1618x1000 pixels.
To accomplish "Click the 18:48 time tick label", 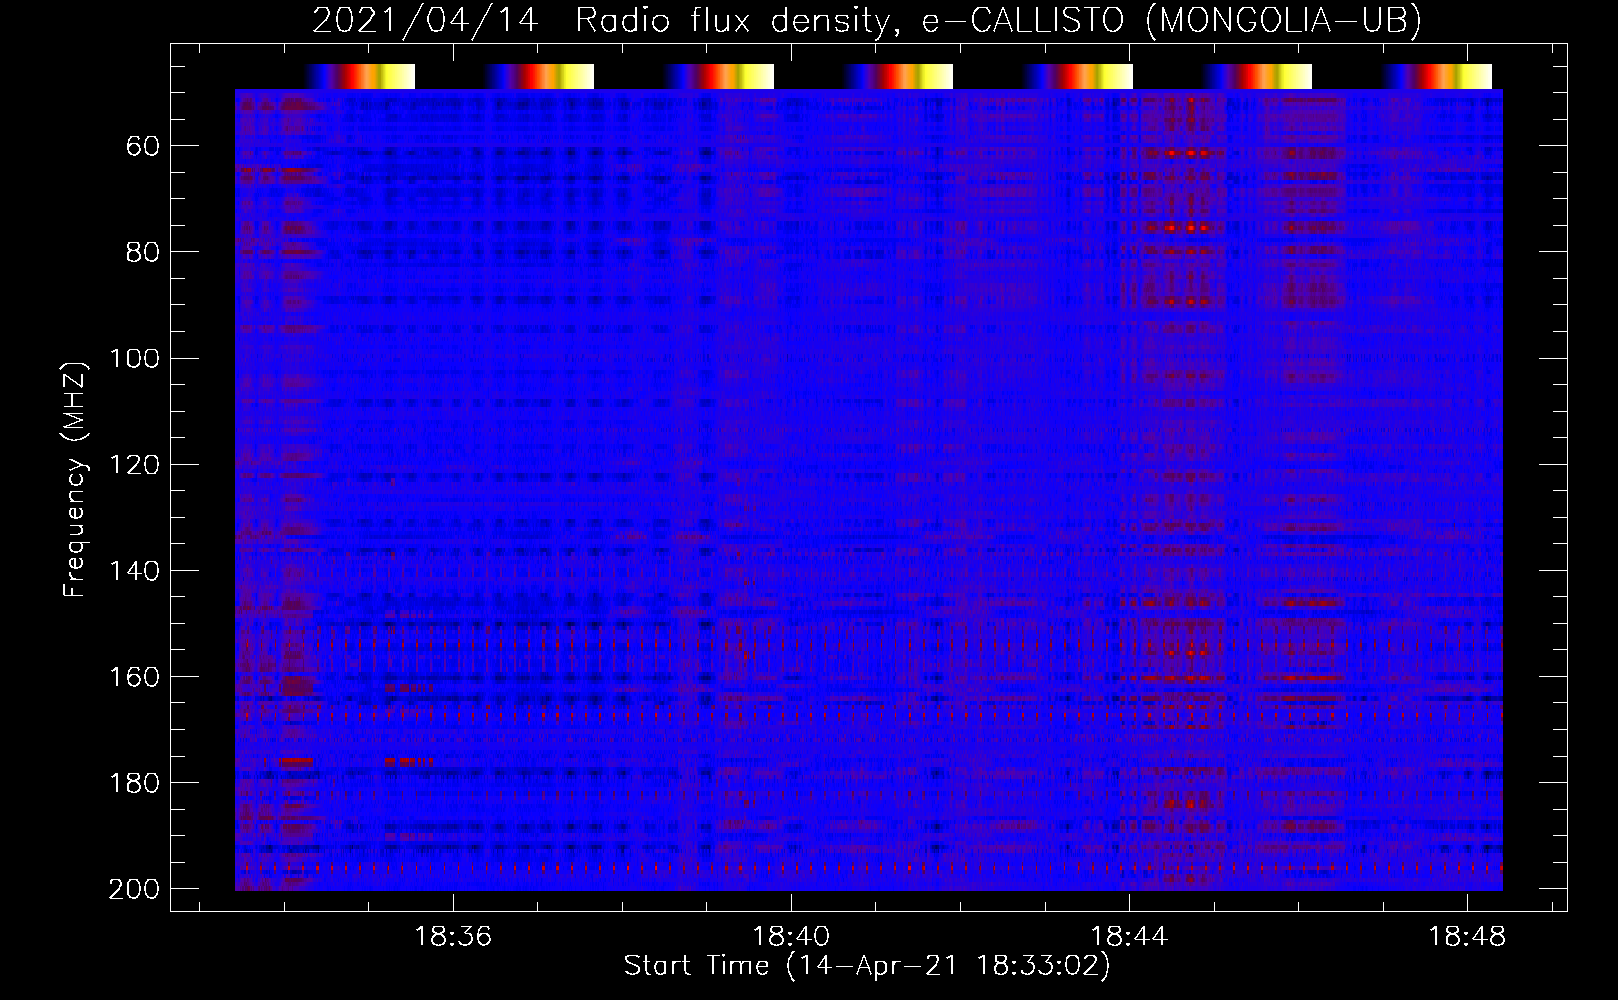I will [1467, 937].
